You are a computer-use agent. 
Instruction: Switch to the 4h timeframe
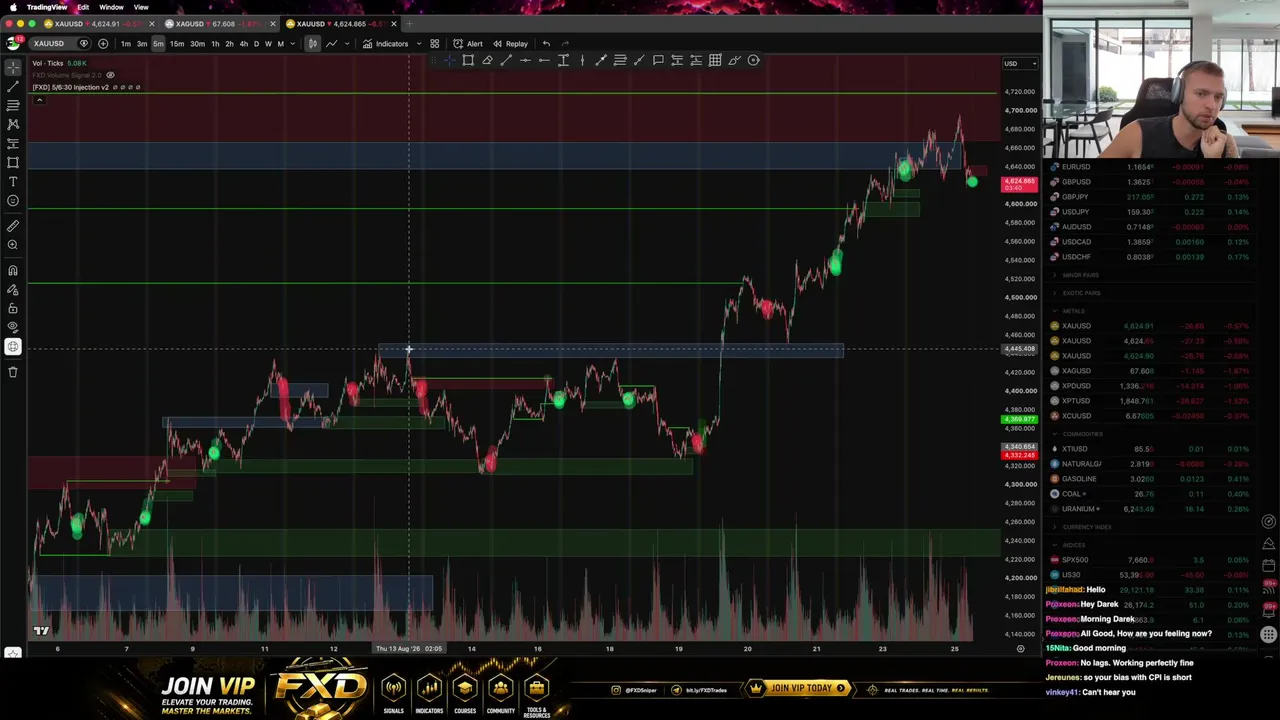243,44
